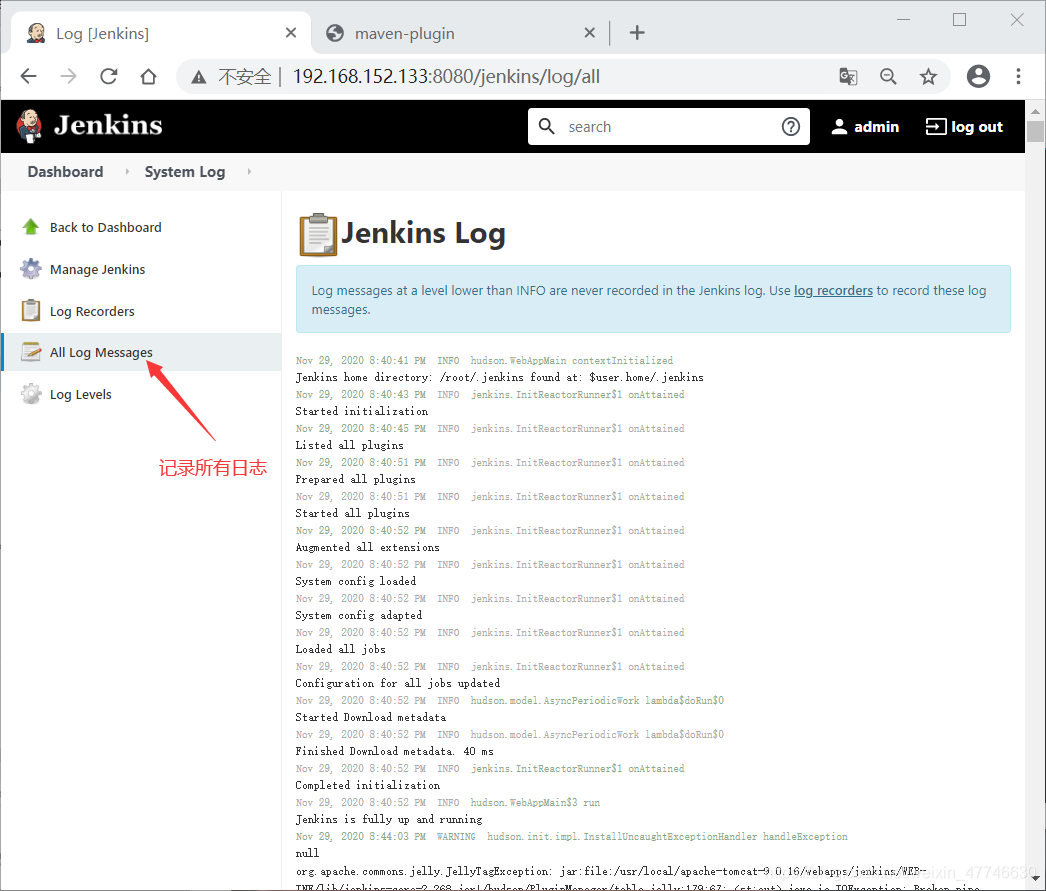Reload the page with refresh icon

point(109,76)
